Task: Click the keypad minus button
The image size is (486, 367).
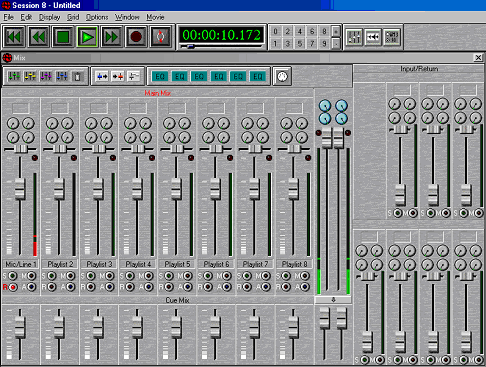Action: point(336,43)
